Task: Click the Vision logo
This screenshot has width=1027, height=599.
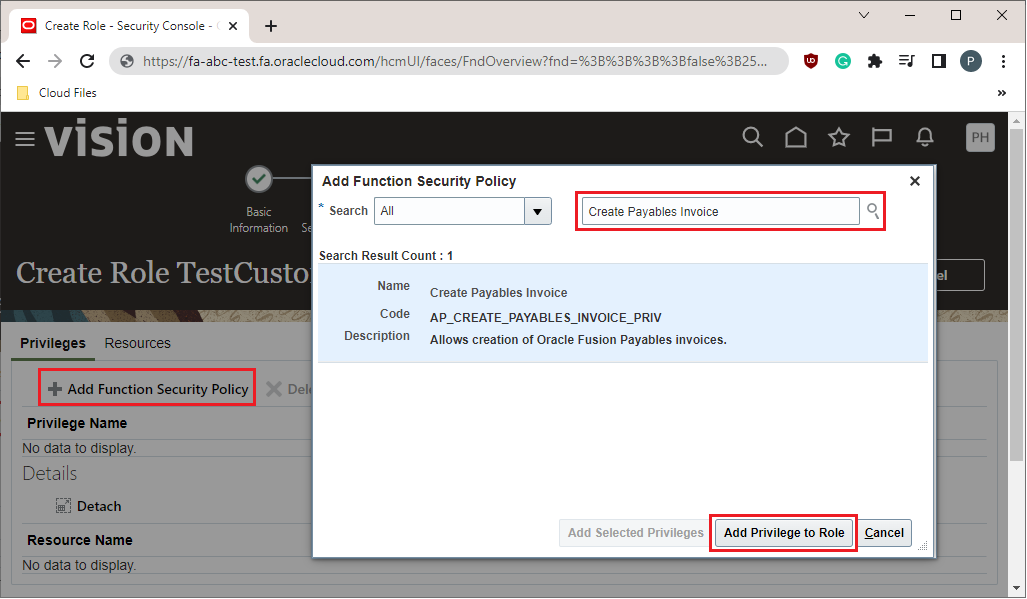Action: click(x=119, y=137)
